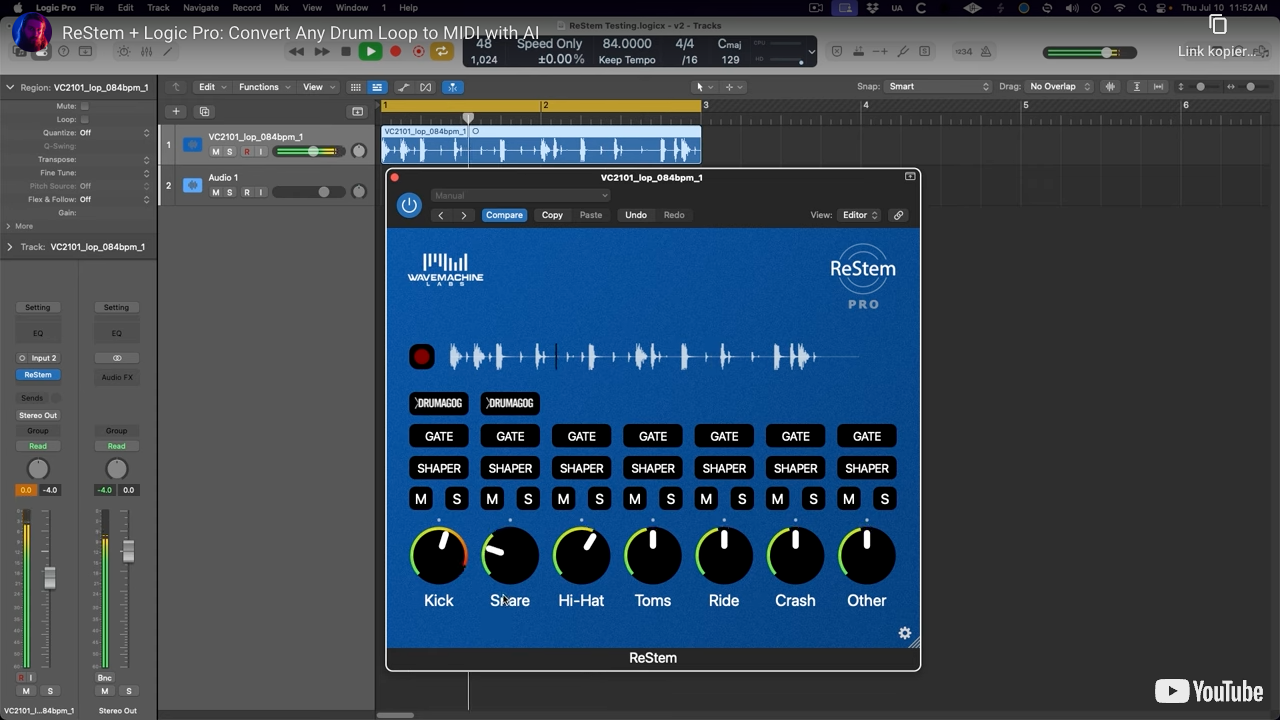The width and height of the screenshot is (1280, 720).
Task: Click the Record button in transport
Action: point(396,51)
